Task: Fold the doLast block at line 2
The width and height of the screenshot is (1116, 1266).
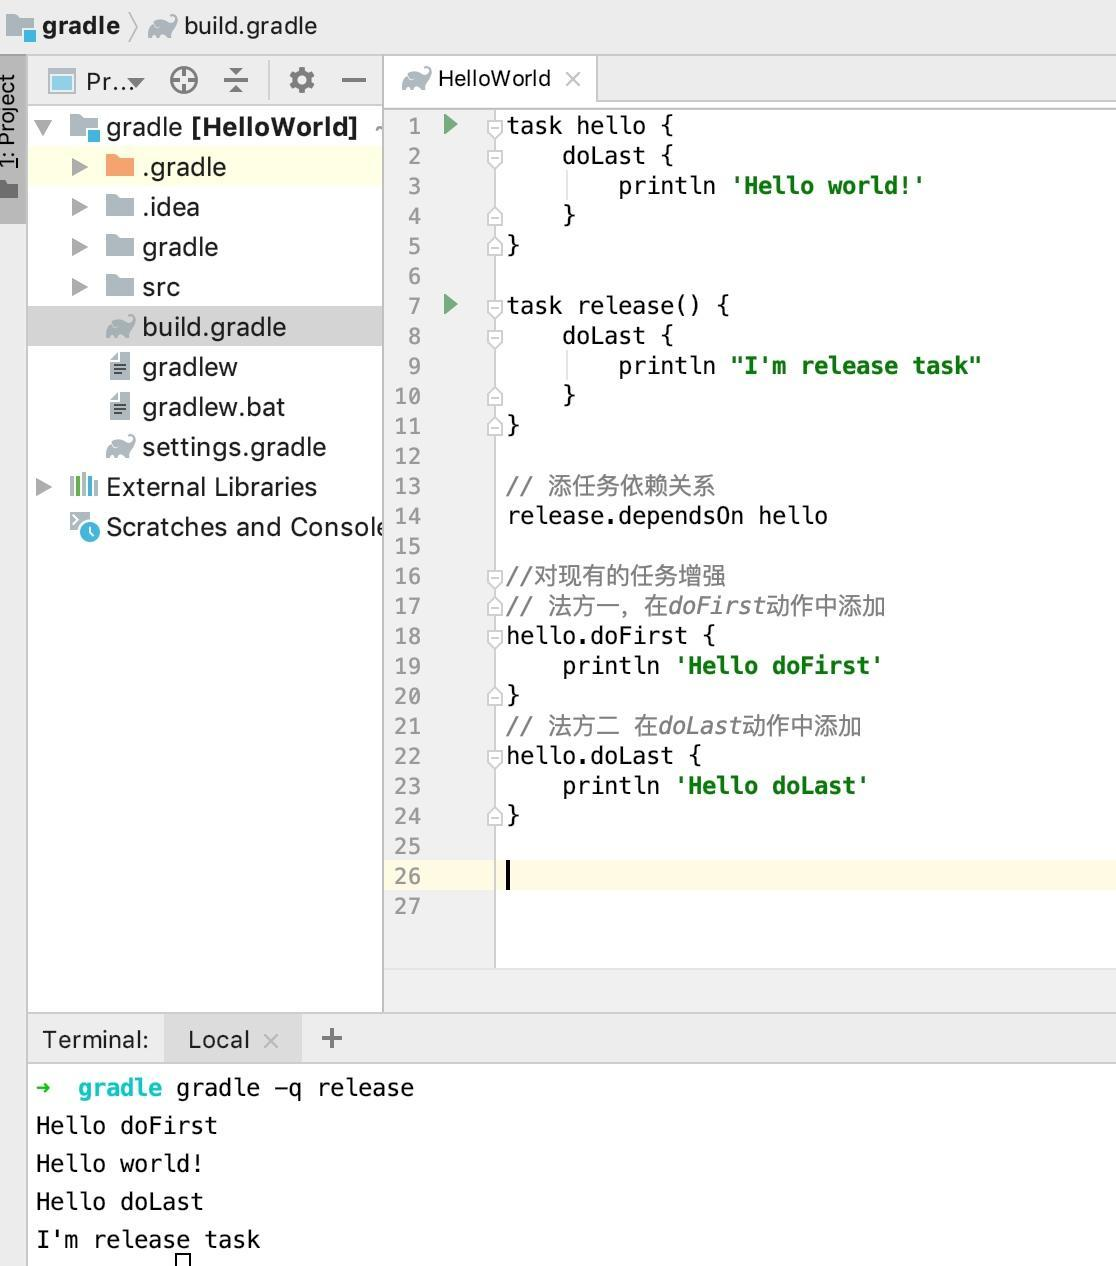Action: 494,157
